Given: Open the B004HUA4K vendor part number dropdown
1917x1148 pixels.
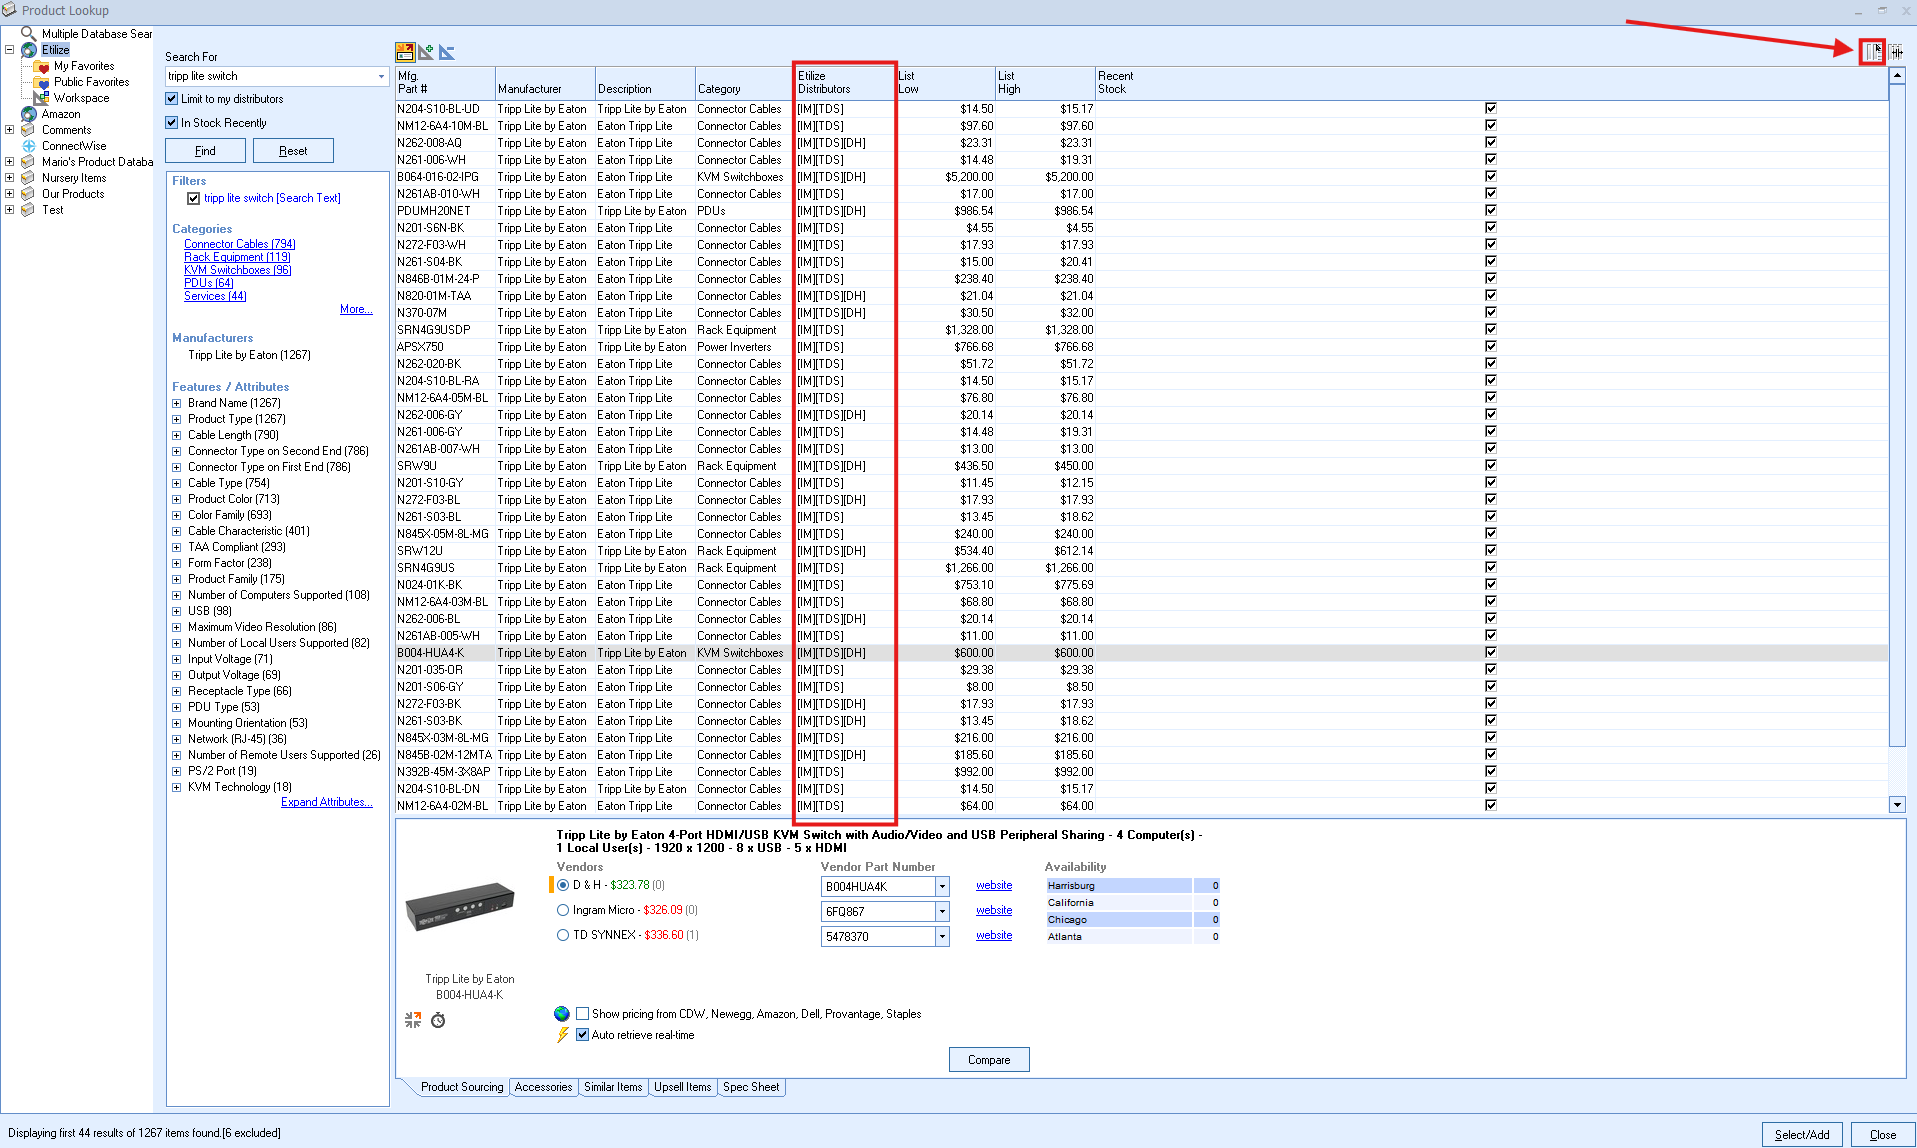Looking at the screenshot, I should [942, 887].
